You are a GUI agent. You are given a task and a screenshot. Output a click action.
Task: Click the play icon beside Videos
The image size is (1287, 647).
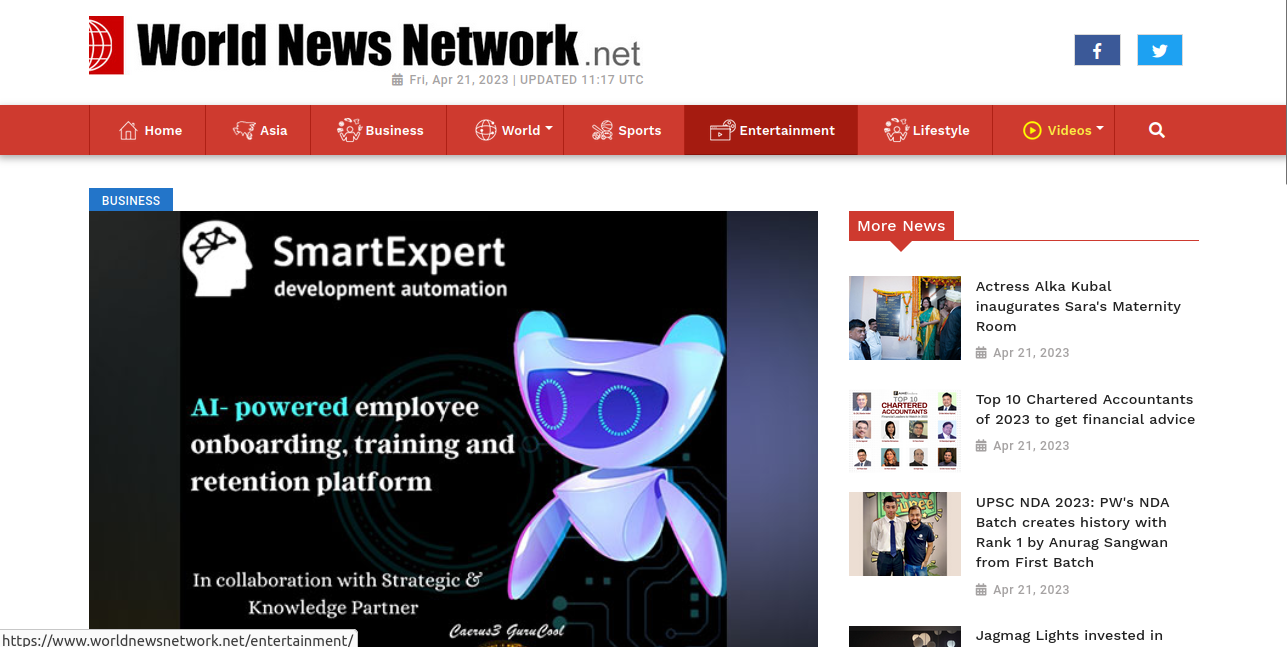[x=1032, y=130]
